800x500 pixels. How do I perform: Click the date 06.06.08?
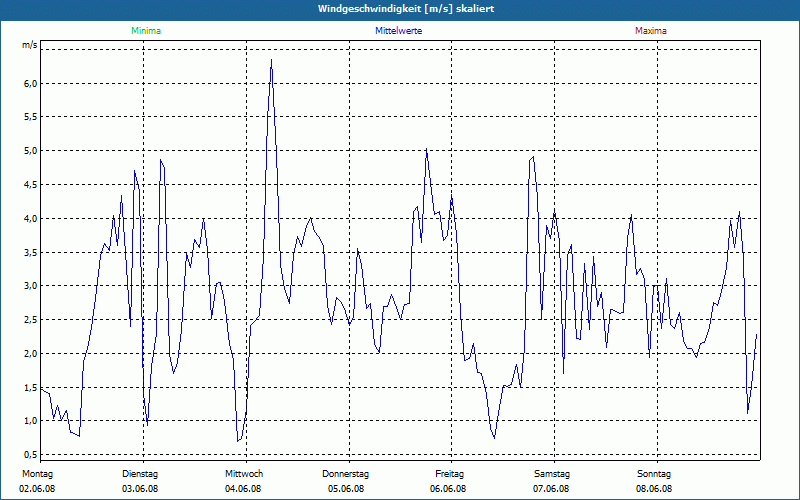(448, 489)
